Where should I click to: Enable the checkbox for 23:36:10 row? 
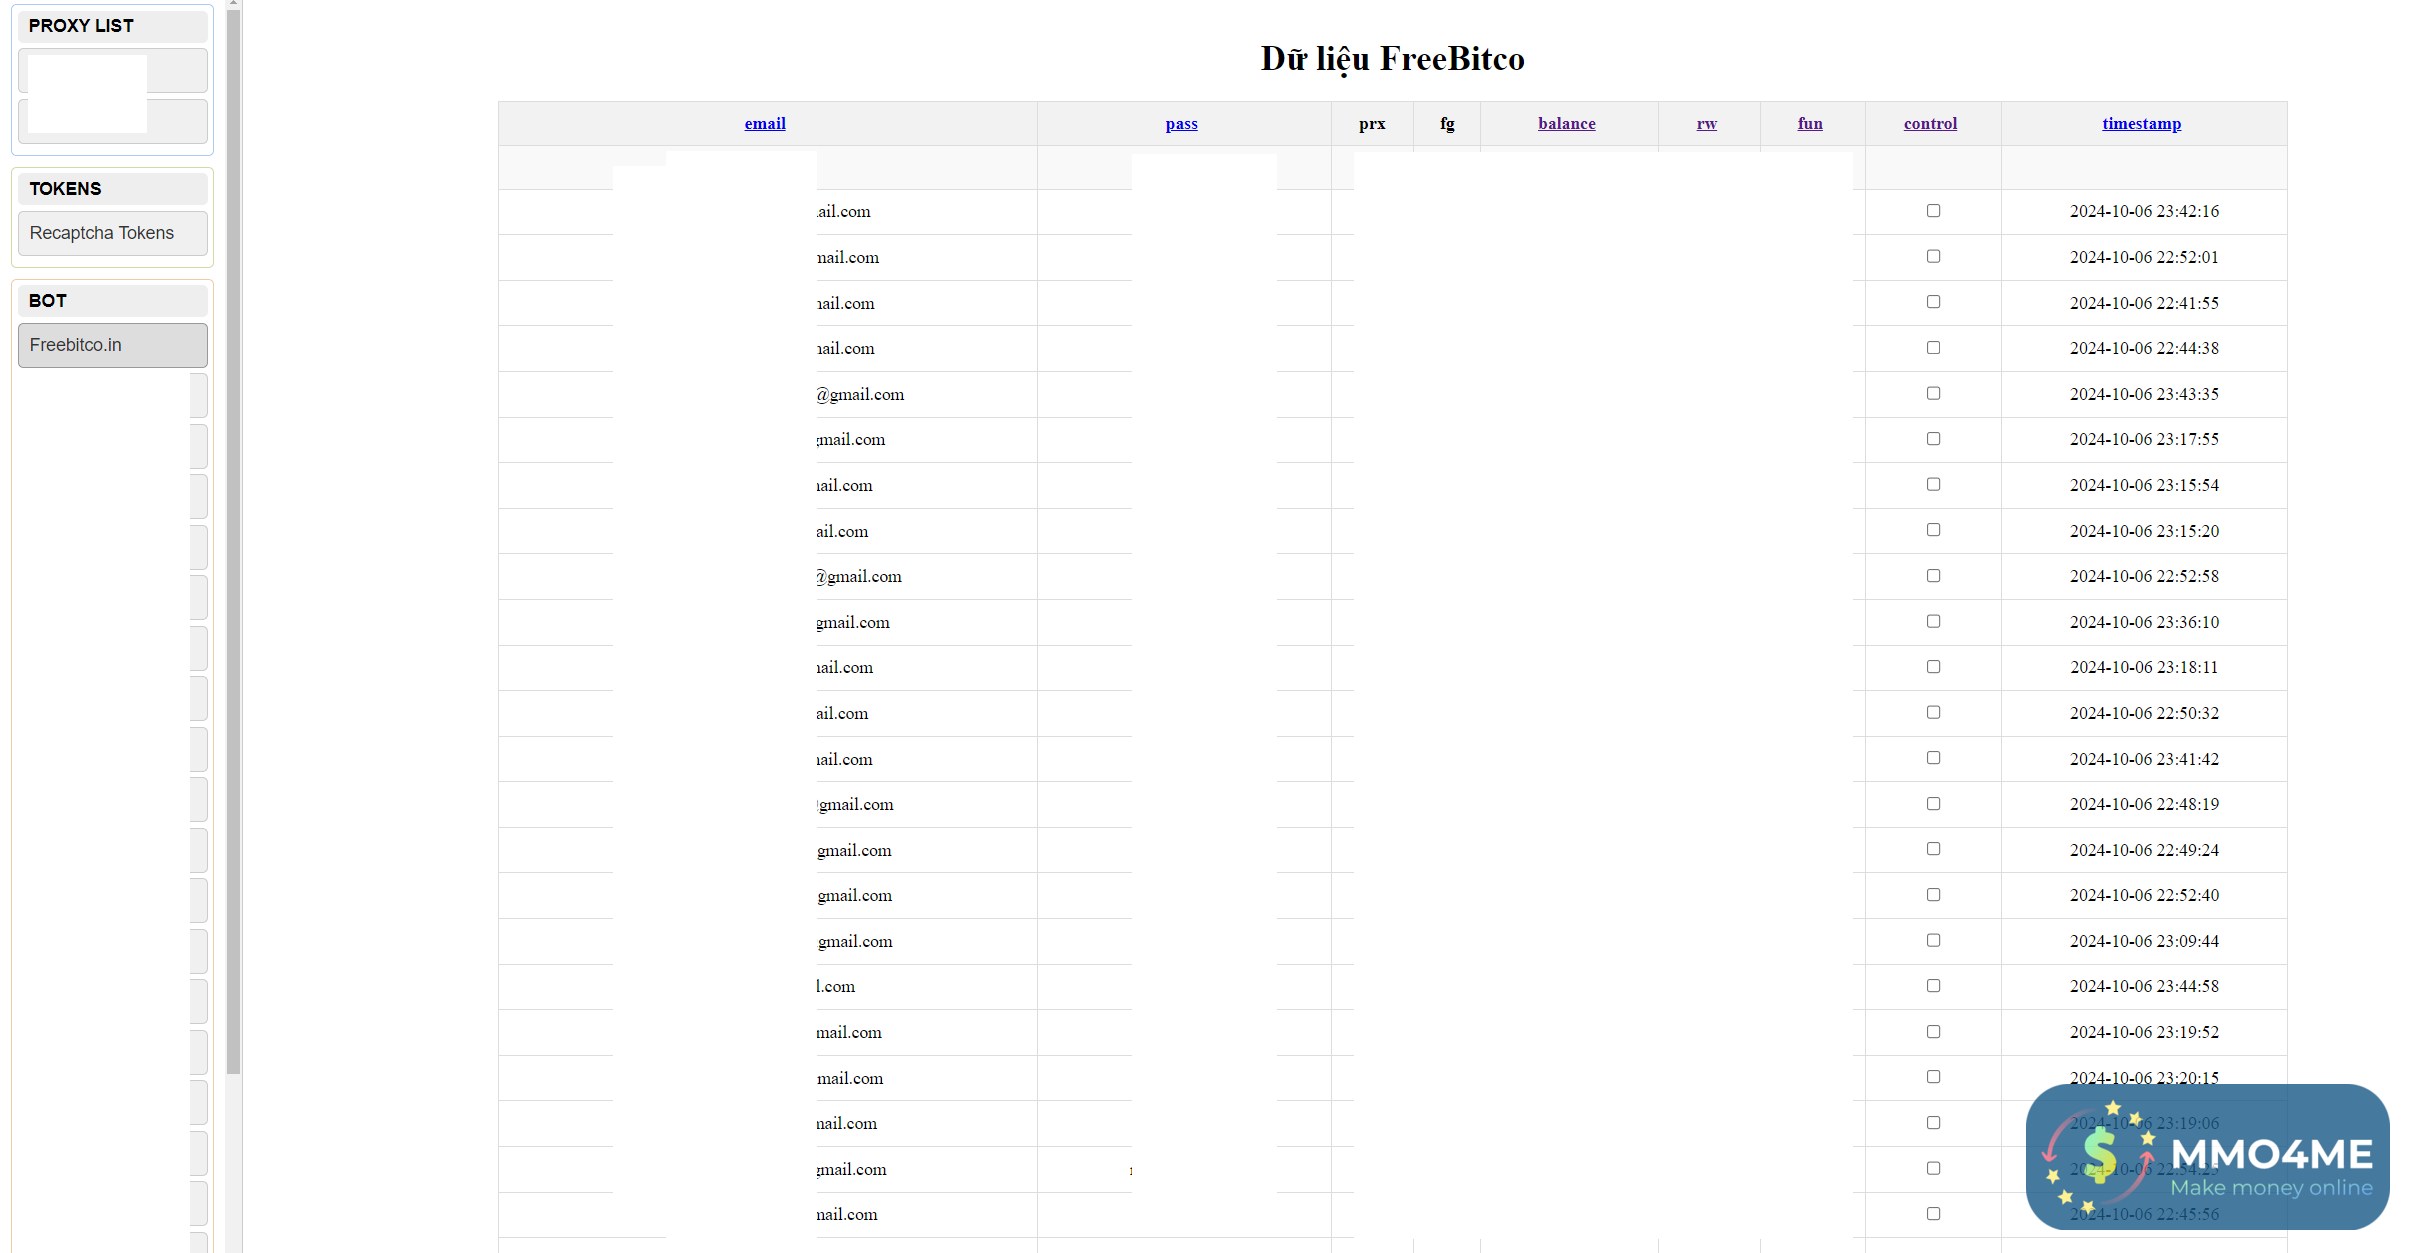click(x=1933, y=622)
